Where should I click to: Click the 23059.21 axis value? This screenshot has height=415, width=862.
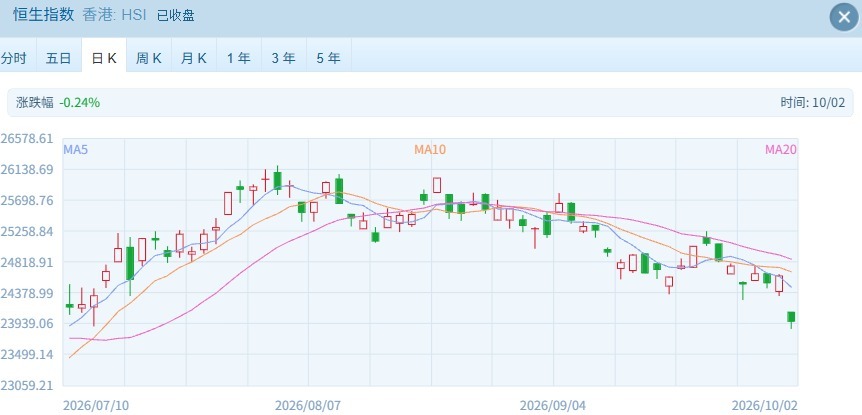(x=27, y=385)
